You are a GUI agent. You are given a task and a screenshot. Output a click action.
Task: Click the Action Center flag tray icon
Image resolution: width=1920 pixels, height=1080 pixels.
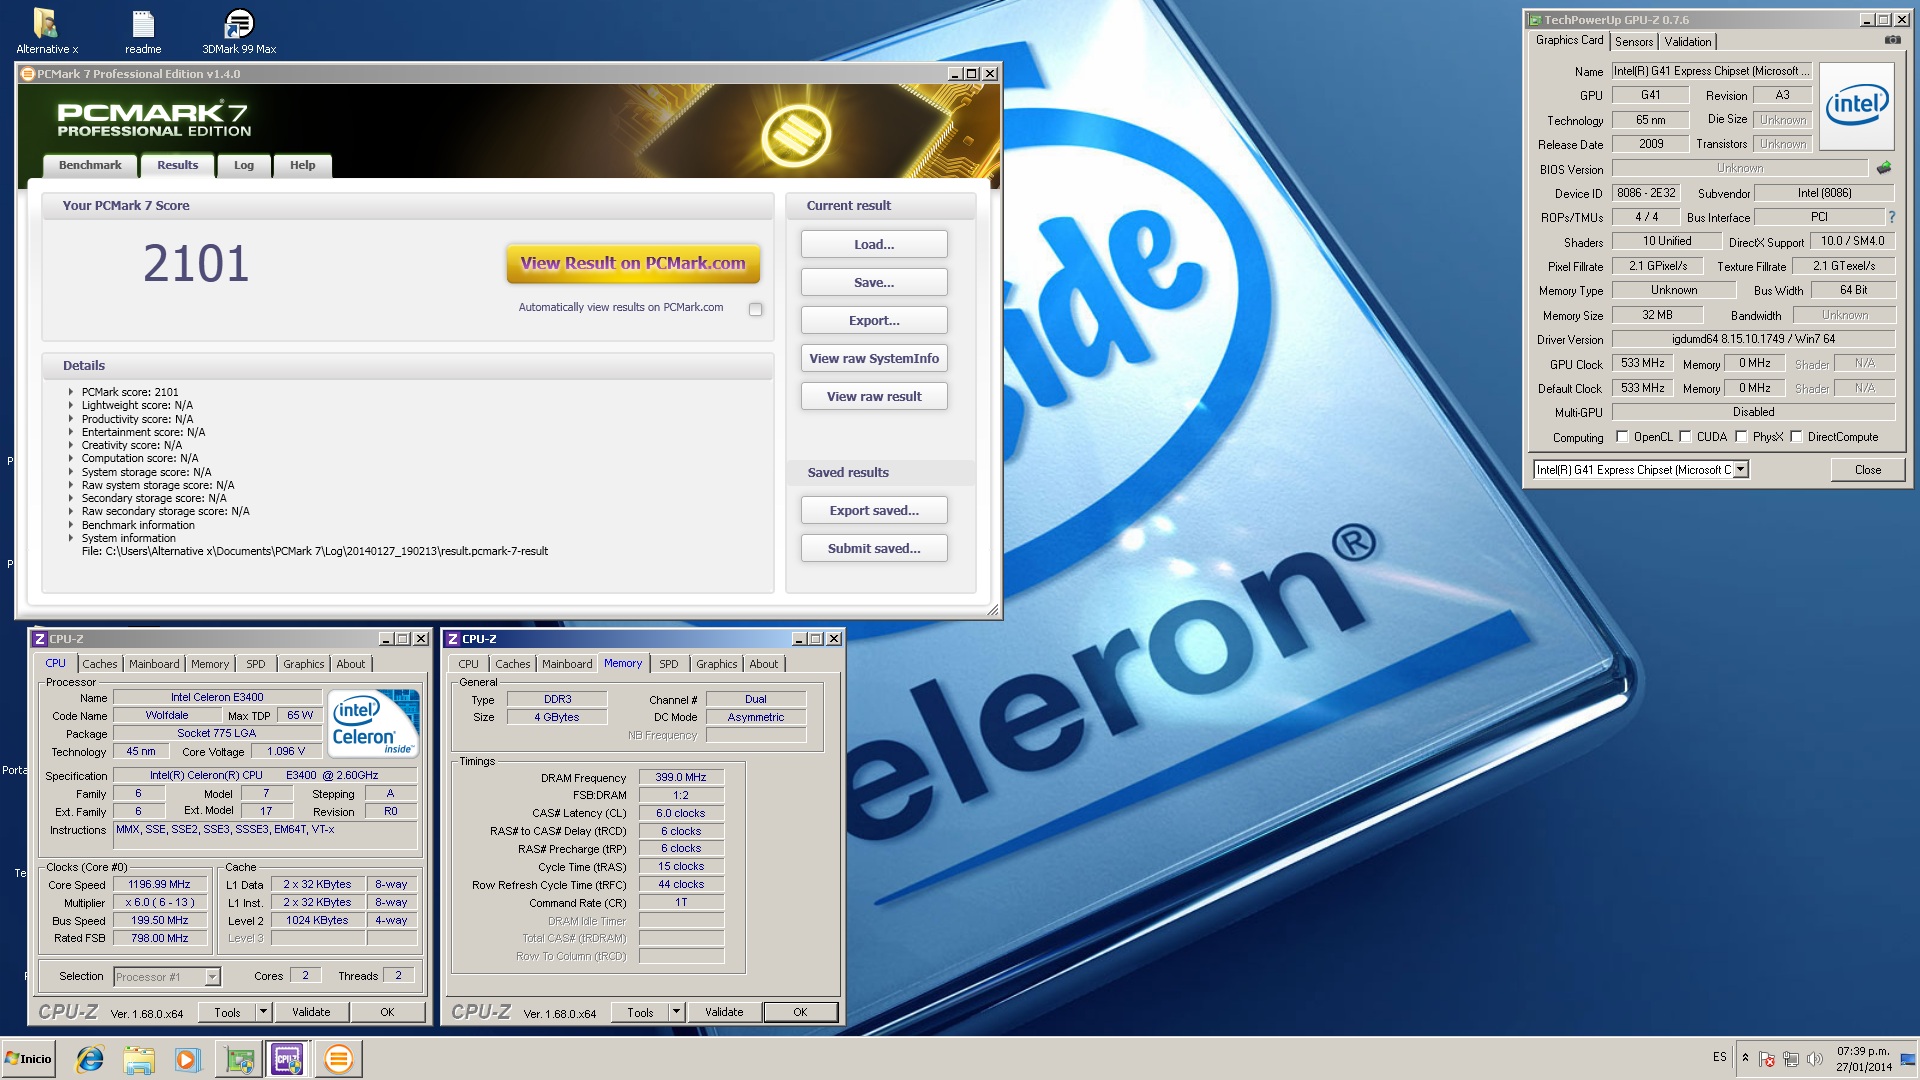1767,1059
